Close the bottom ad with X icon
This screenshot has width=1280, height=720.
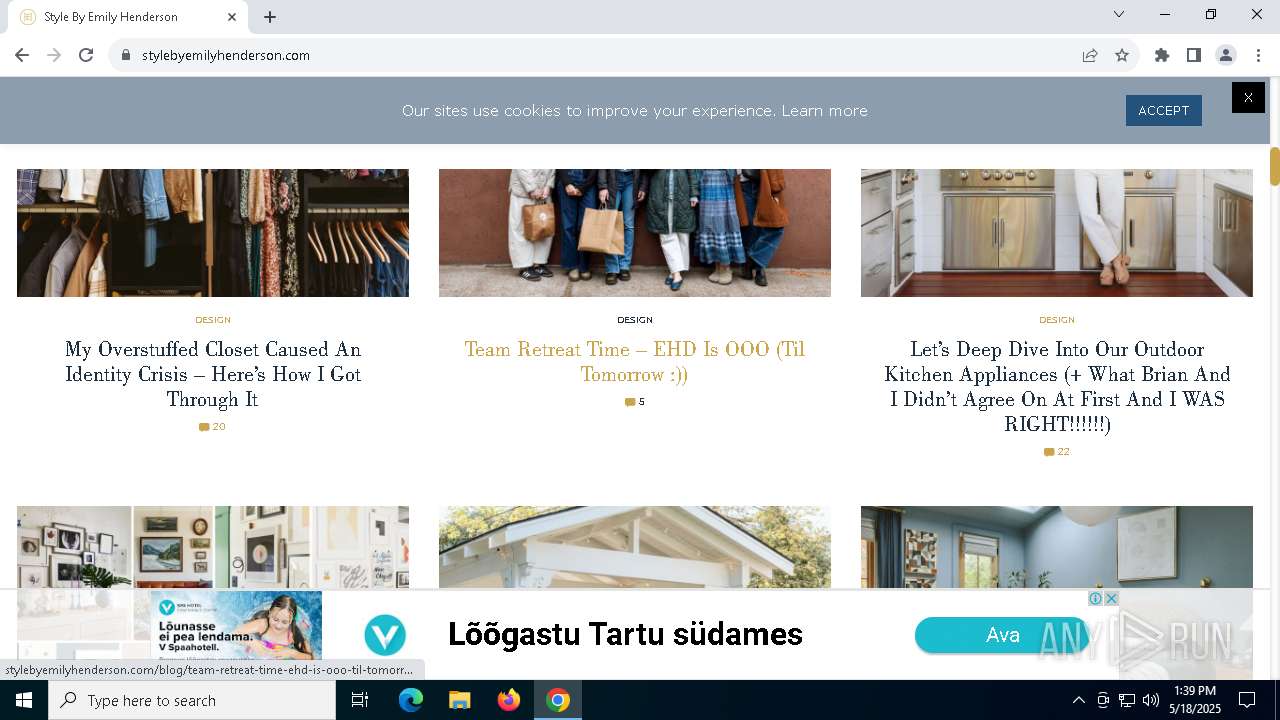tap(1111, 598)
